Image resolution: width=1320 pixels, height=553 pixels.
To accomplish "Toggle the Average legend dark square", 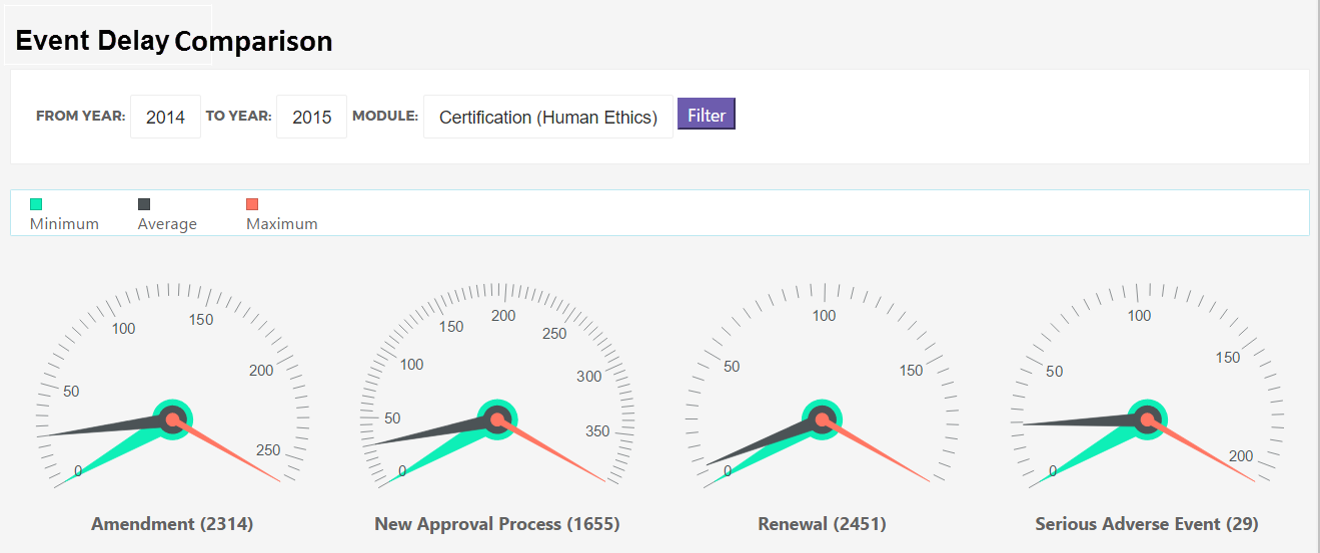I will coord(144,204).
